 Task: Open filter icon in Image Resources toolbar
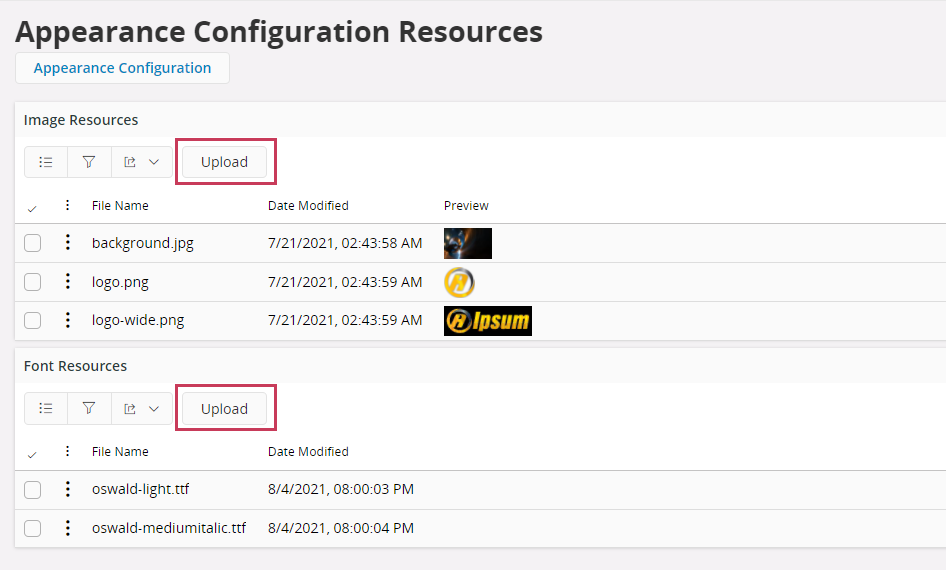tap(89, 162)
